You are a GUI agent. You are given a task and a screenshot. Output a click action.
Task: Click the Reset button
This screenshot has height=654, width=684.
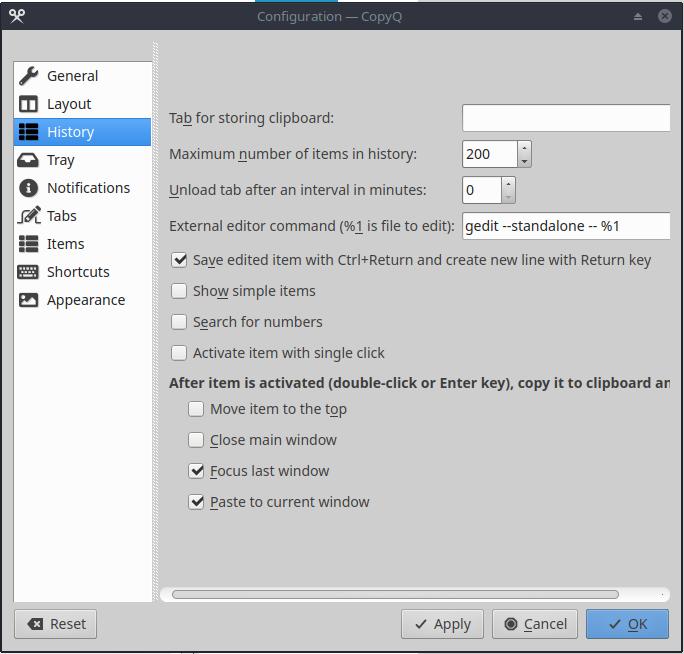56,624
